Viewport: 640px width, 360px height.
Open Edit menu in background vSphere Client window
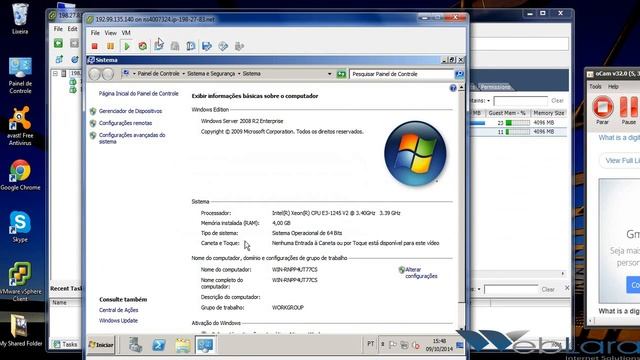pyautogui.click(x=72, y=29)
